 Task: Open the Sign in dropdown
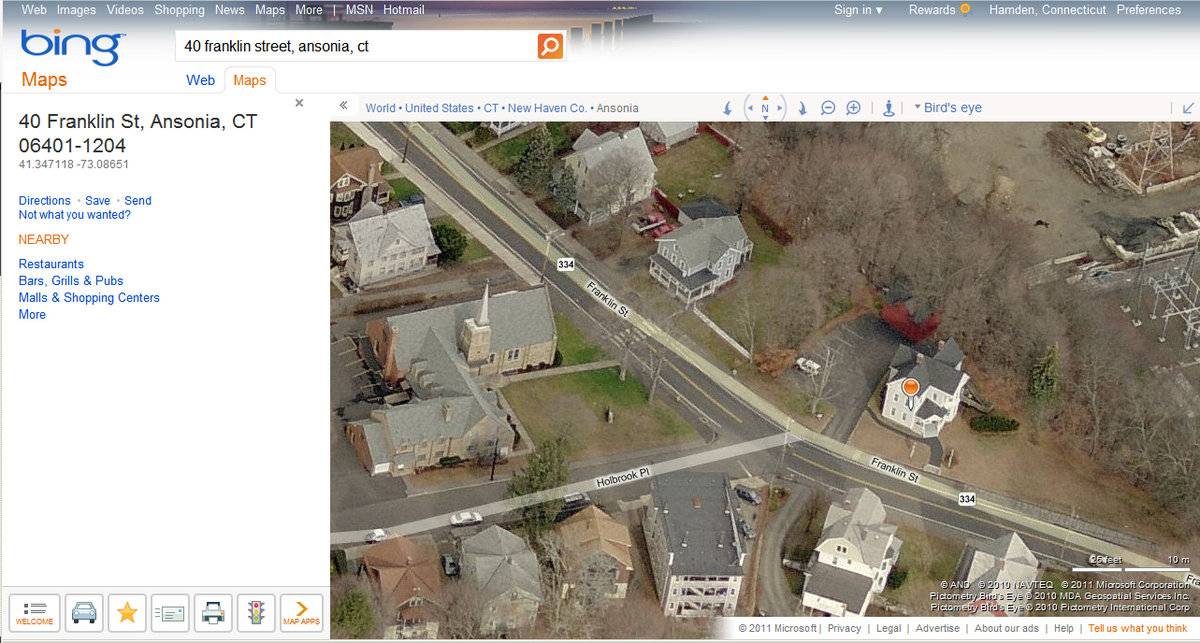click(x=856, y=9)
